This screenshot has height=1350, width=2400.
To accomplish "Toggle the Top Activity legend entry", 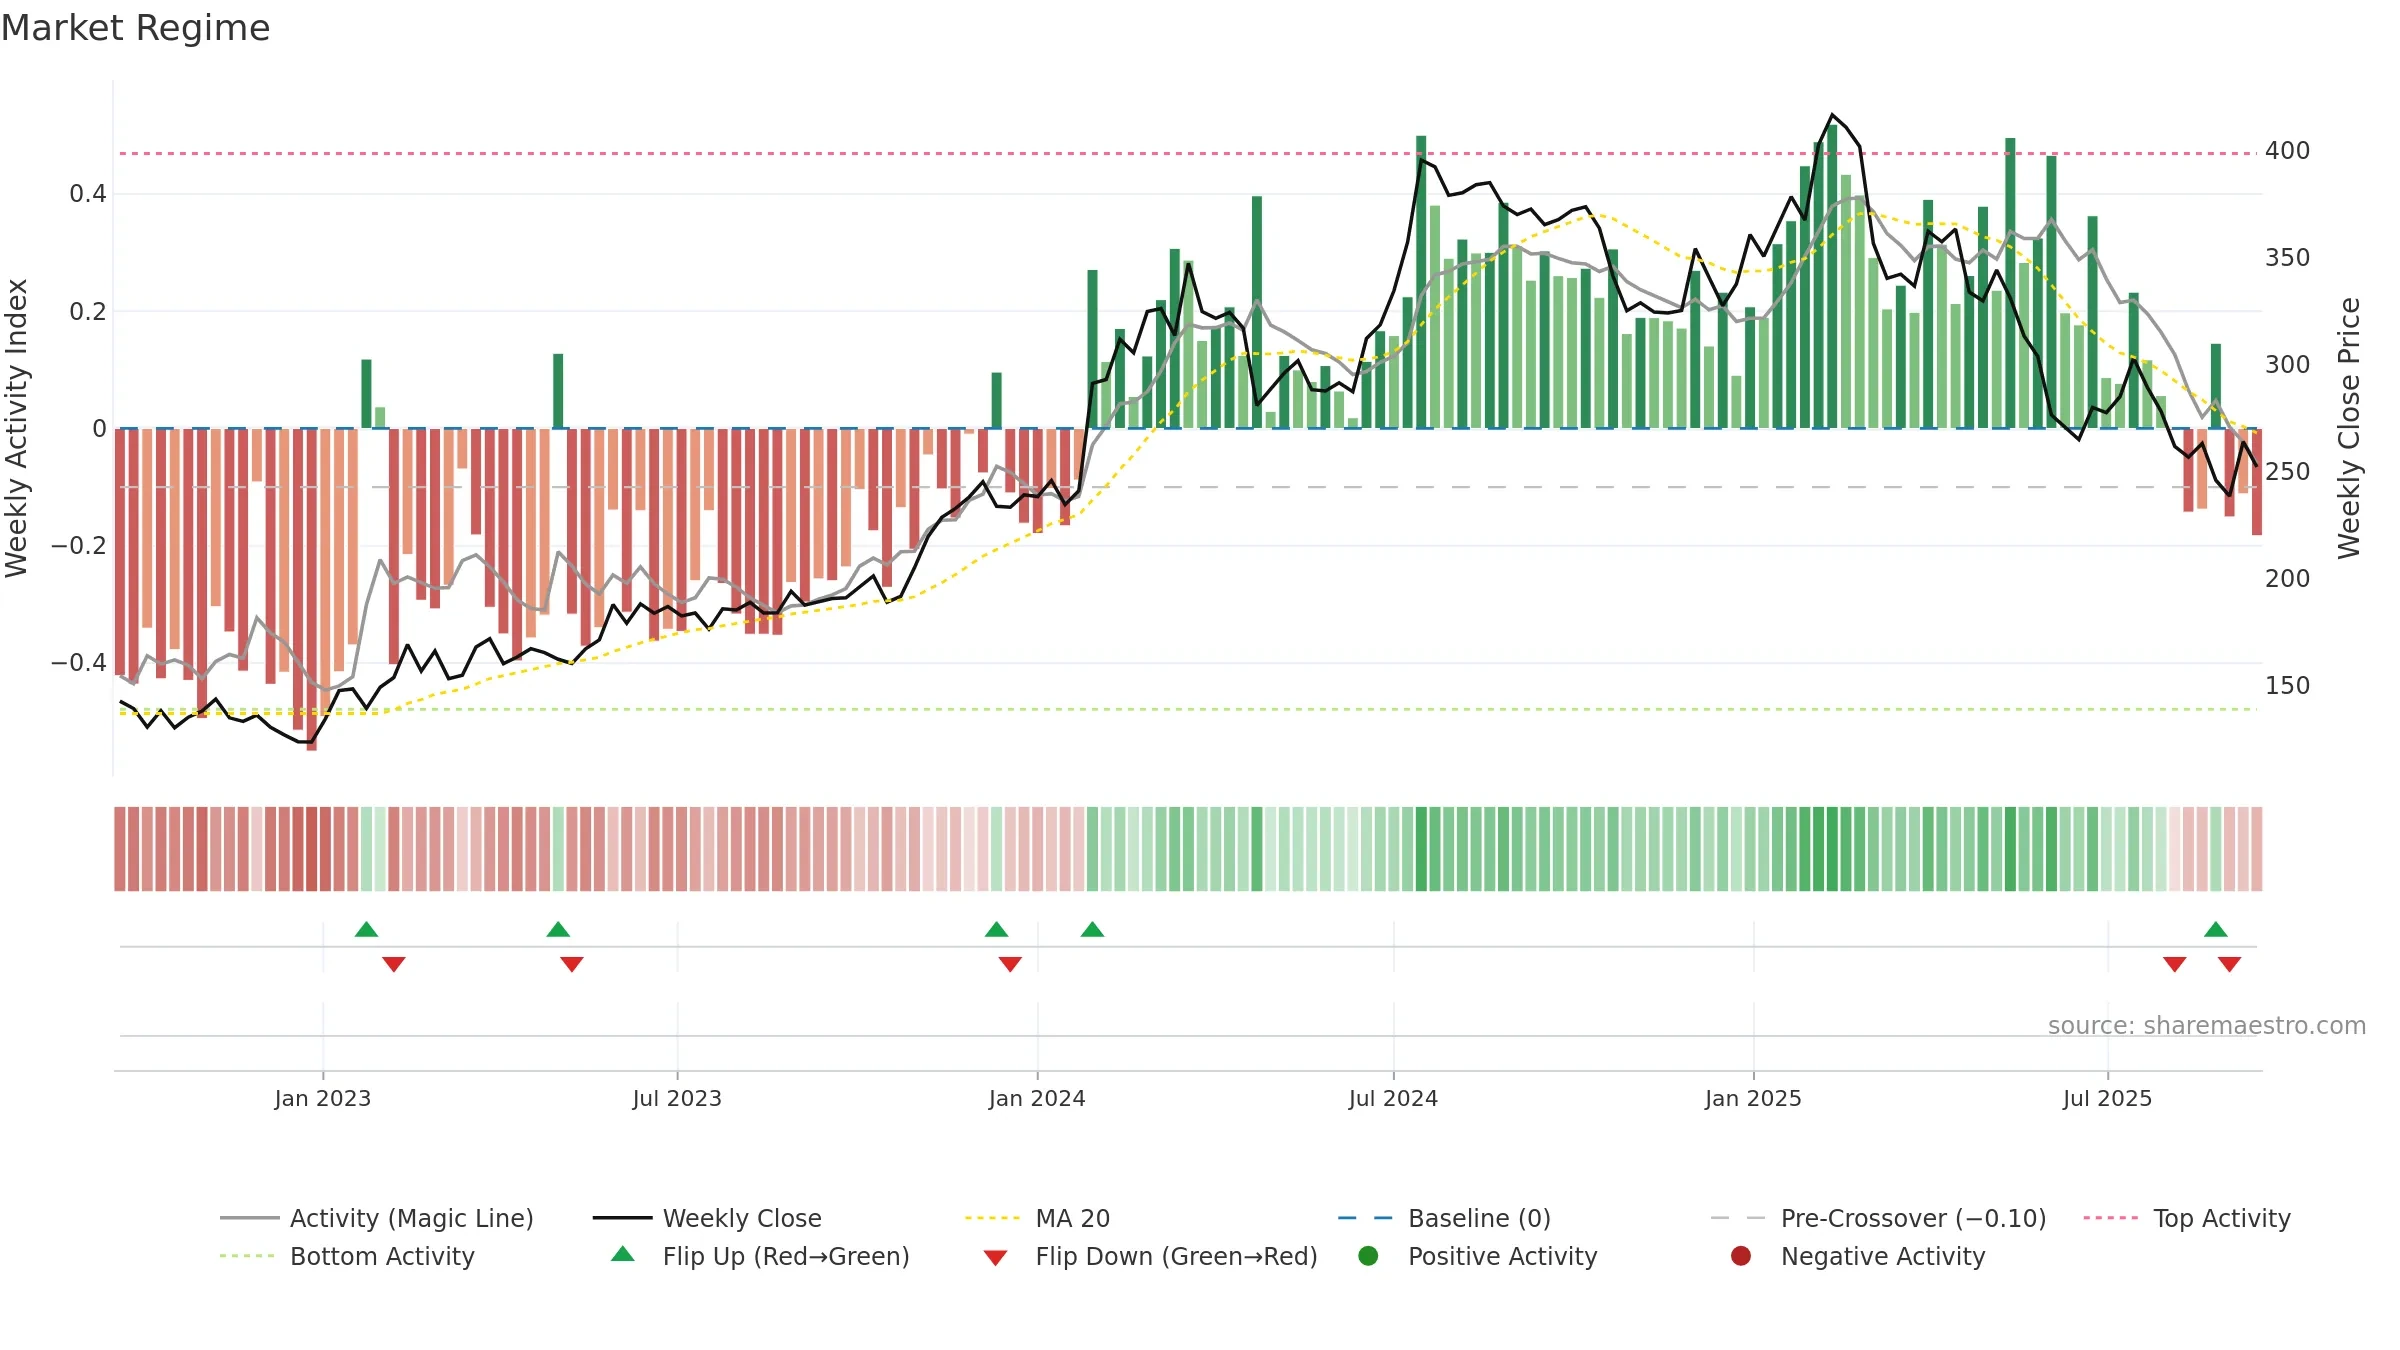I will pyautogui.click(x=2187, y=1218).
